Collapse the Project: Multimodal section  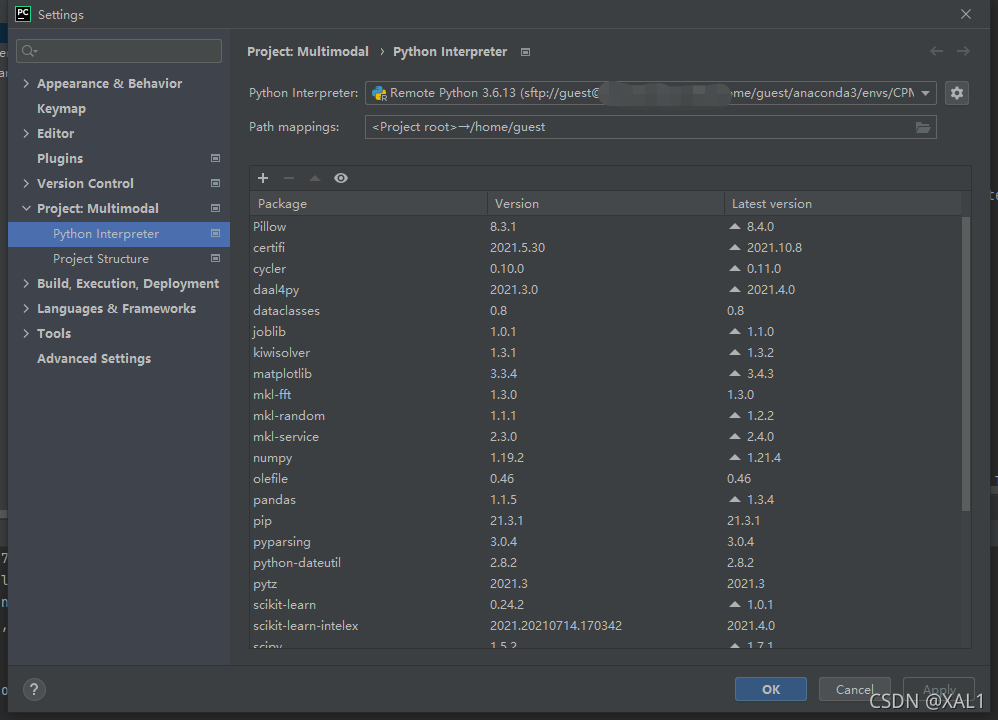(x=26, y=208)
